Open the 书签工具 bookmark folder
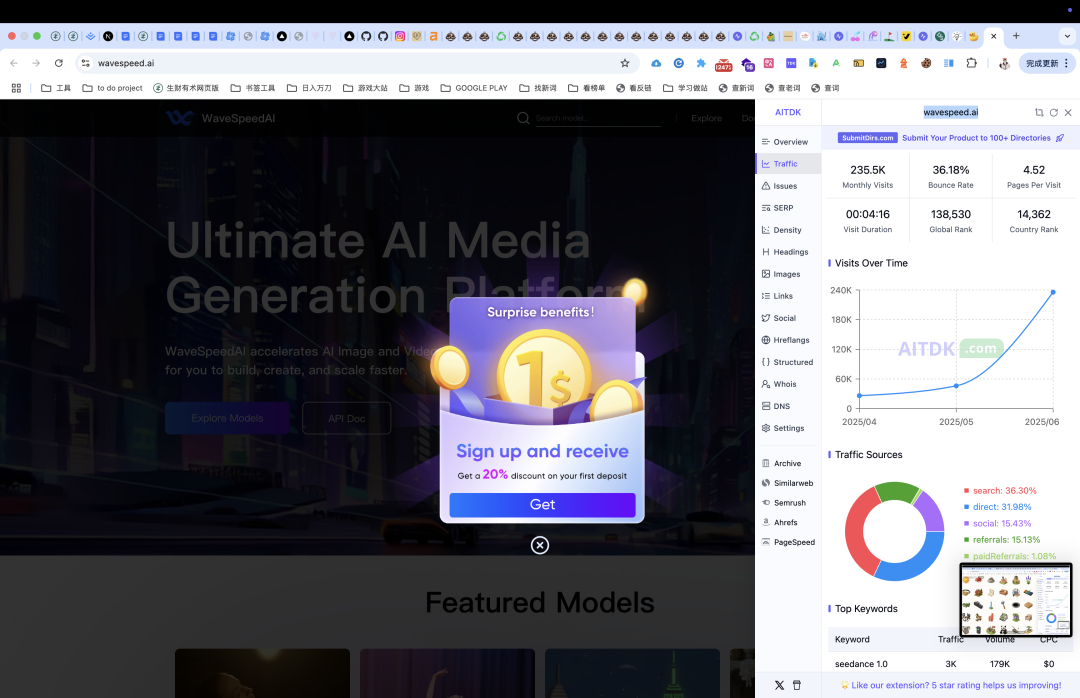1080x698 pixels. (253, 88)
